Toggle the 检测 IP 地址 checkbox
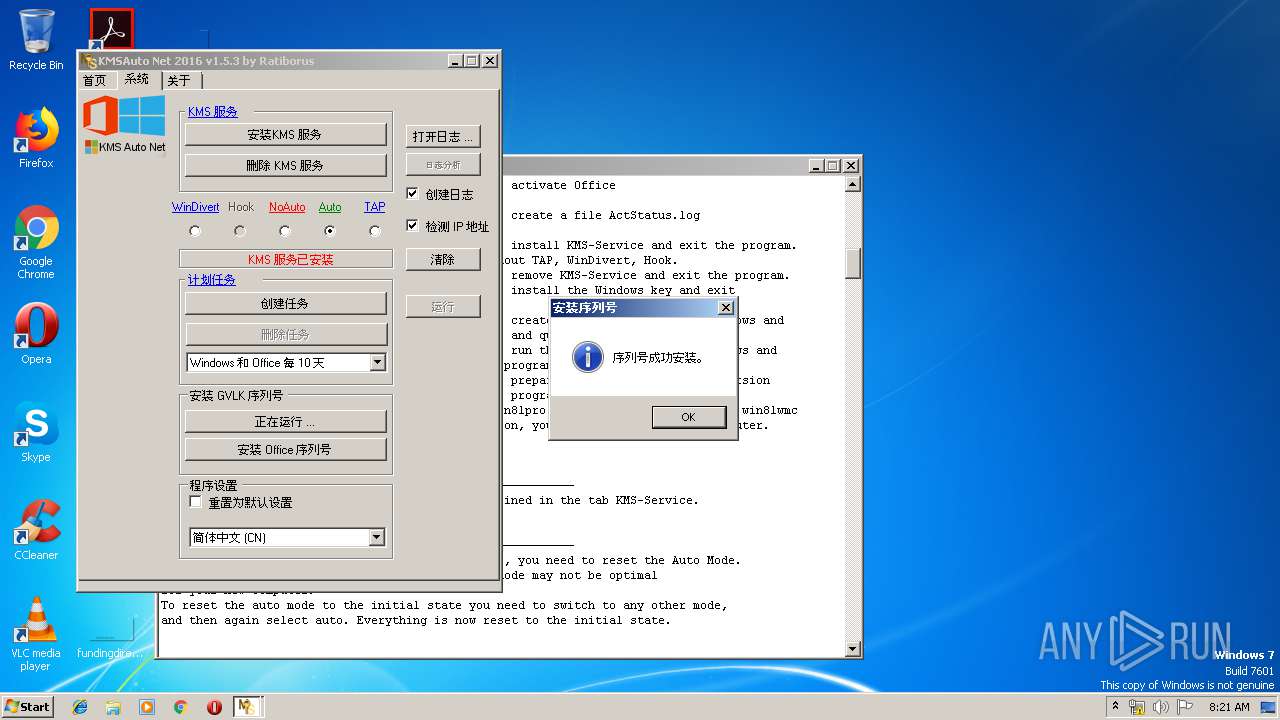 [x=412, y=225]
